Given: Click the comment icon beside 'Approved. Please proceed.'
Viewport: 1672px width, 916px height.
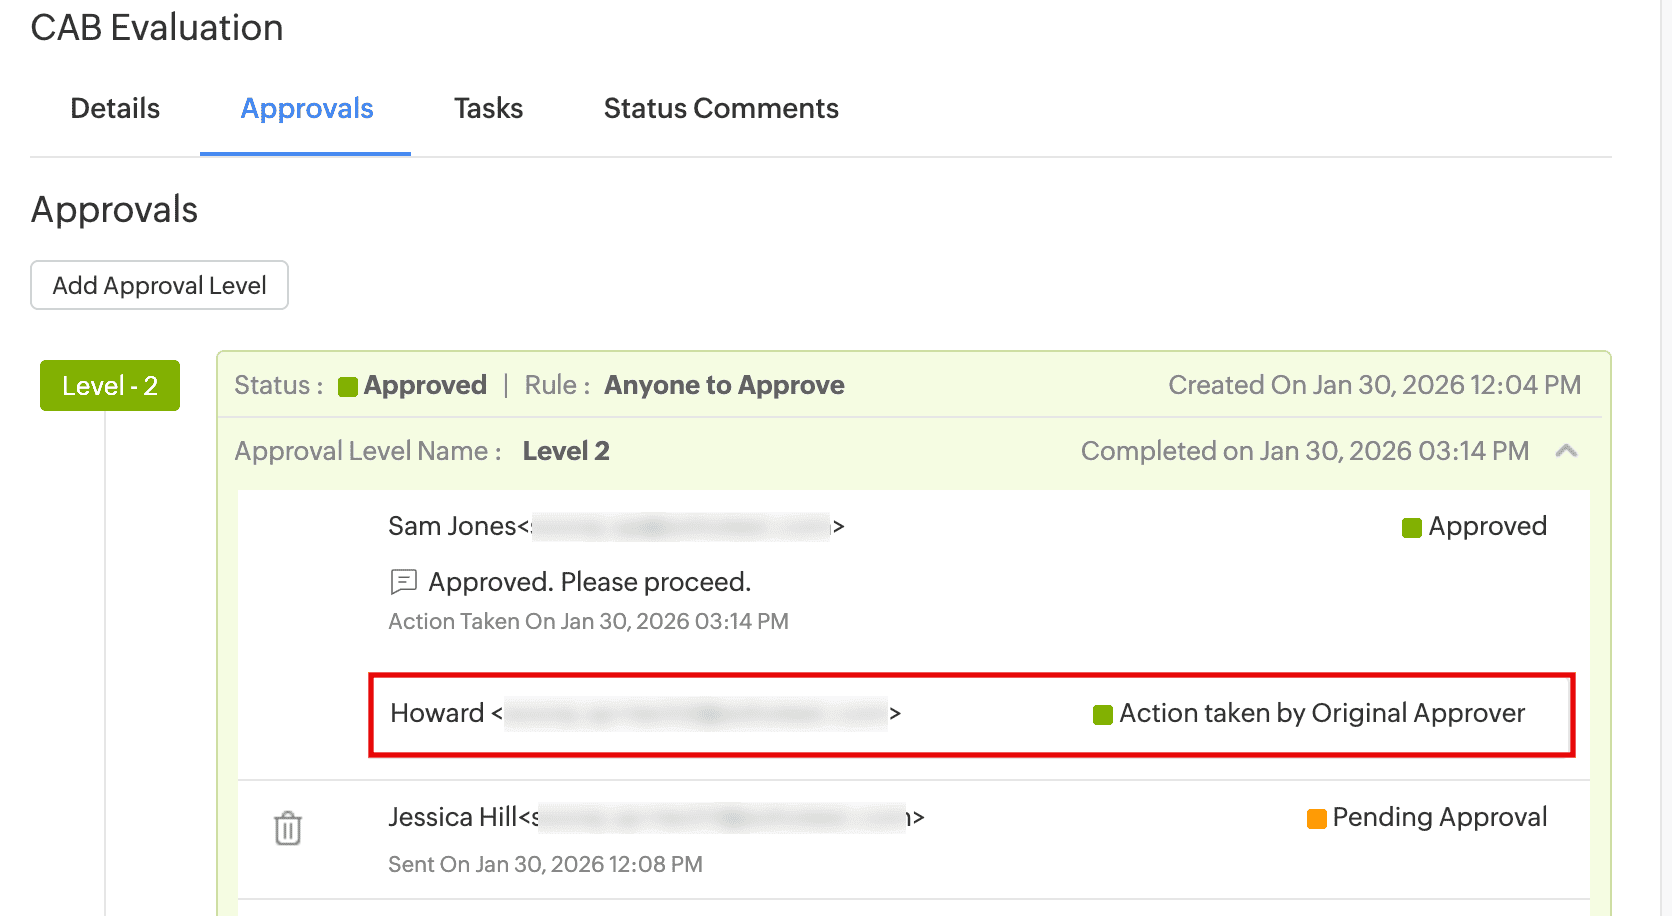Looking at the screenshot, I should coord(403,581).
